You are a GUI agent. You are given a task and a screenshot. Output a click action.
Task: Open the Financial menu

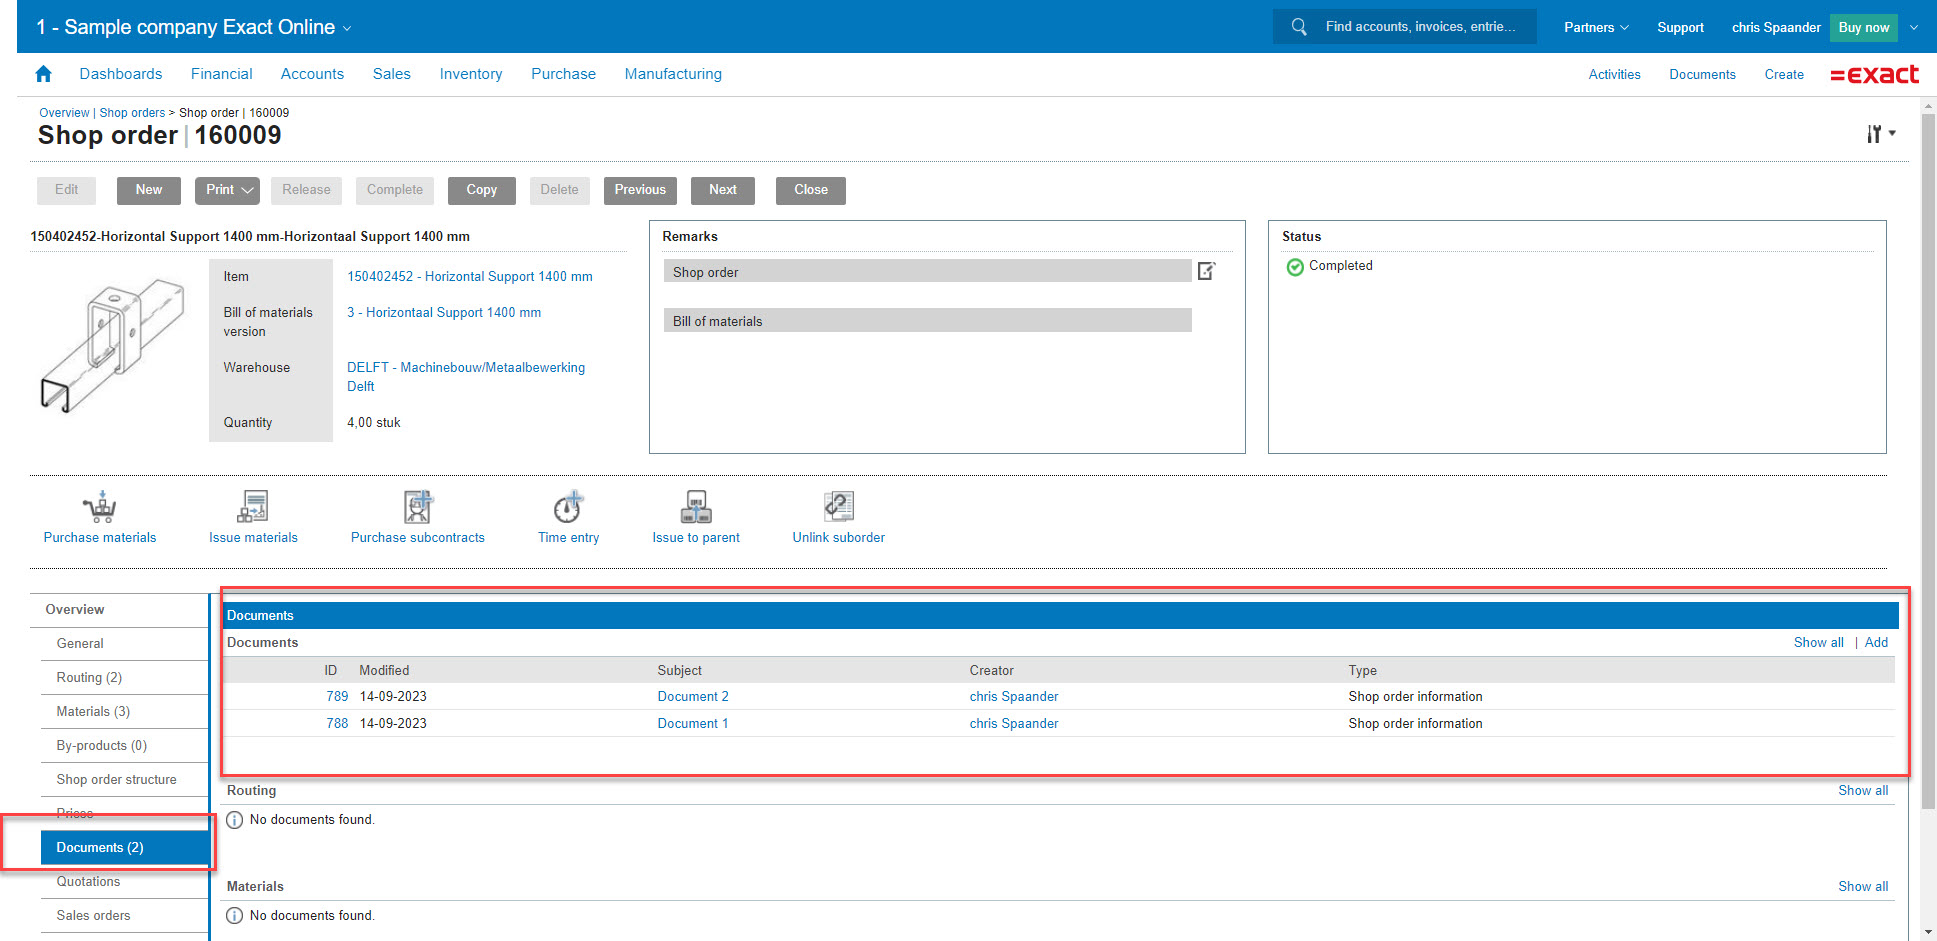222,74
